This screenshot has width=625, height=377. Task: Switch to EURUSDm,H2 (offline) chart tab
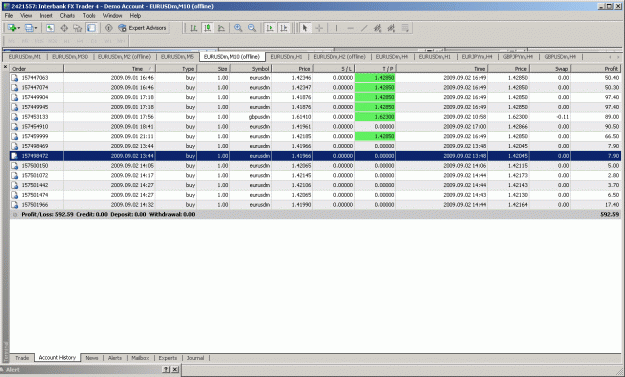pyautogui.click(x=340, y=57)
